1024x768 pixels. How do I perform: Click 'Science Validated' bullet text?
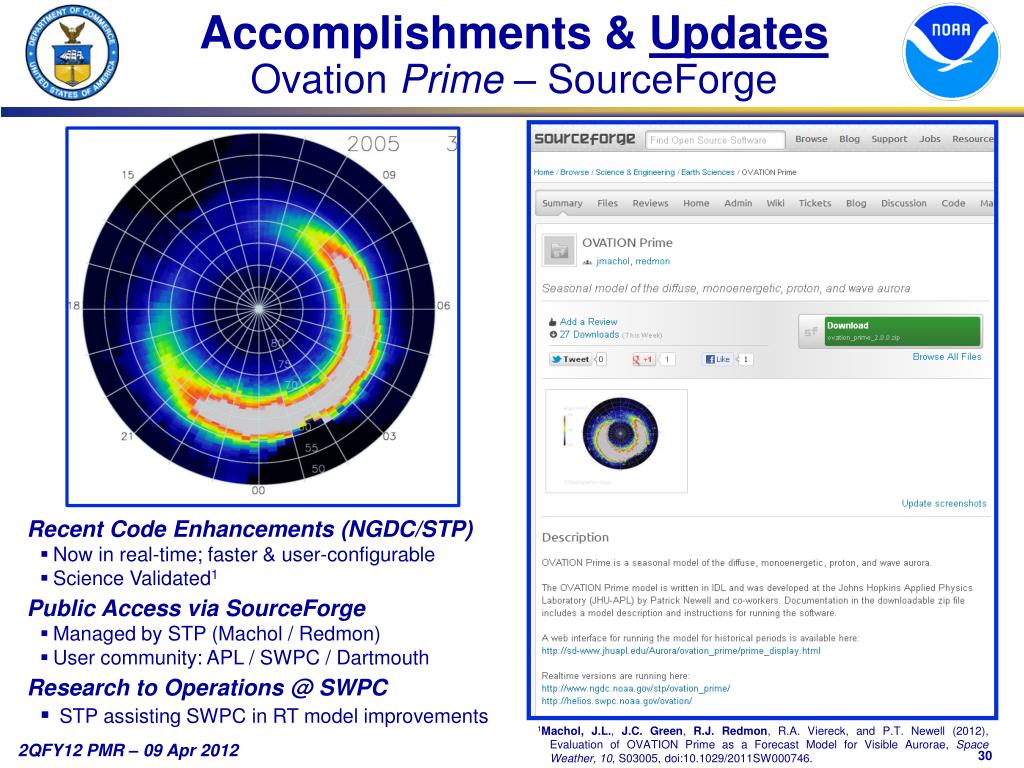click(135, 578)
